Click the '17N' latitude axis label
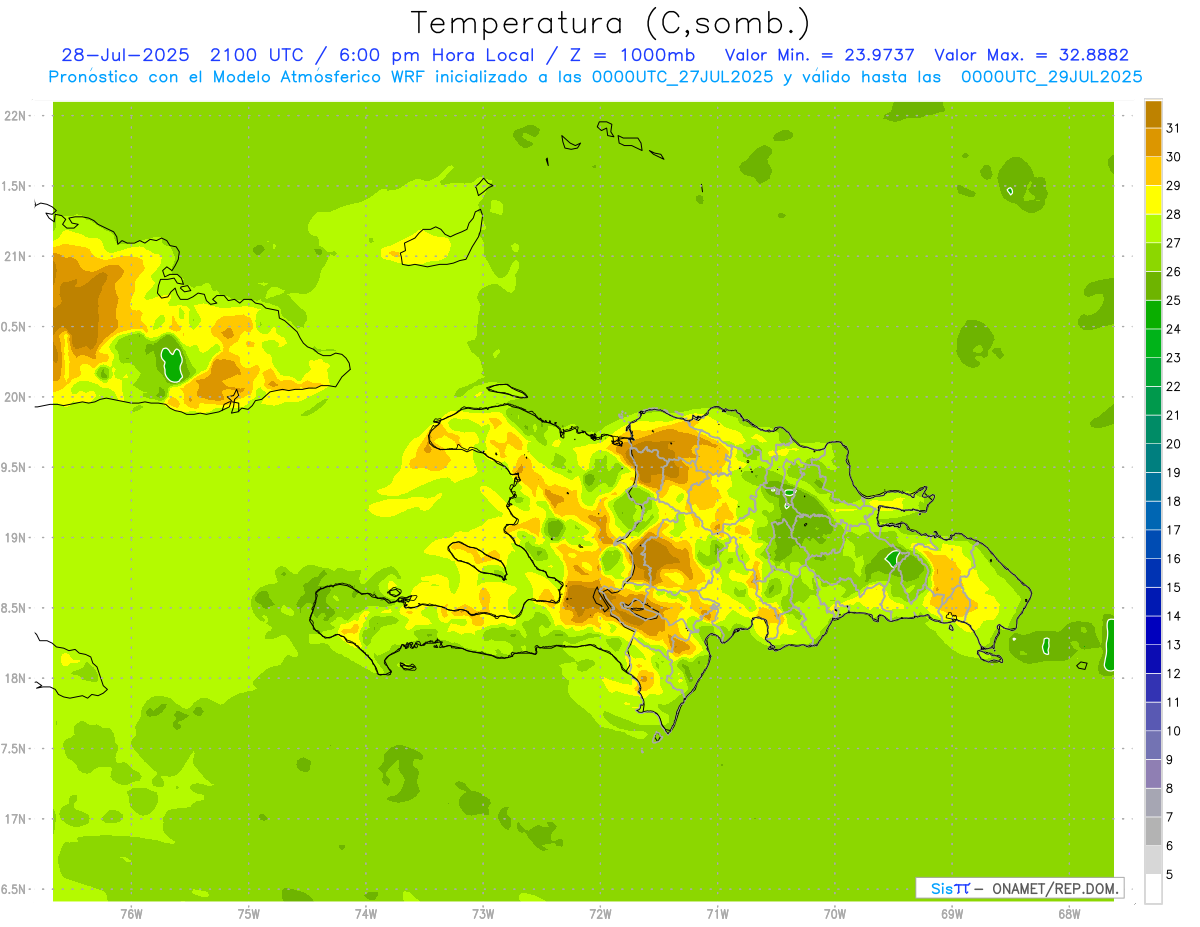This screenshot has width=1200, height=927. click(x=14, y=819)
